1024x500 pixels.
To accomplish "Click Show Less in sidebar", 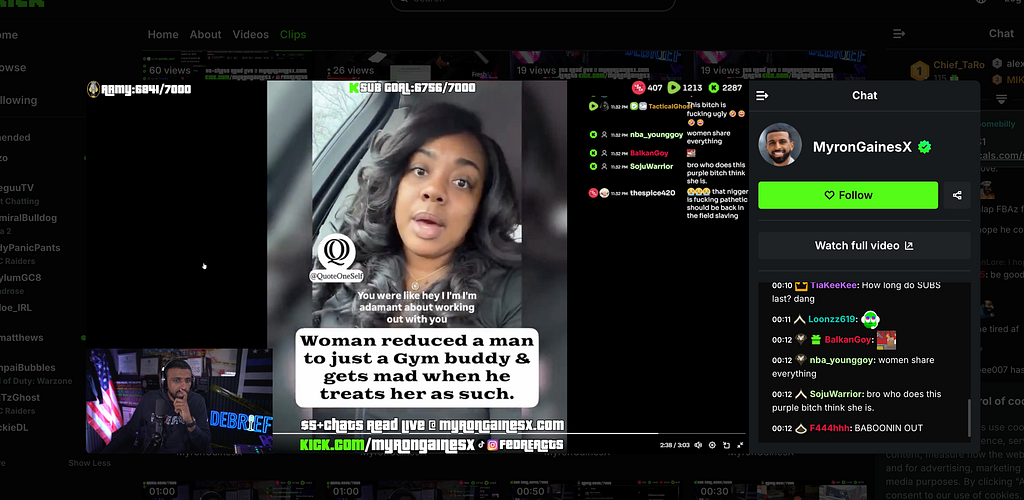I will pos(89,463).
